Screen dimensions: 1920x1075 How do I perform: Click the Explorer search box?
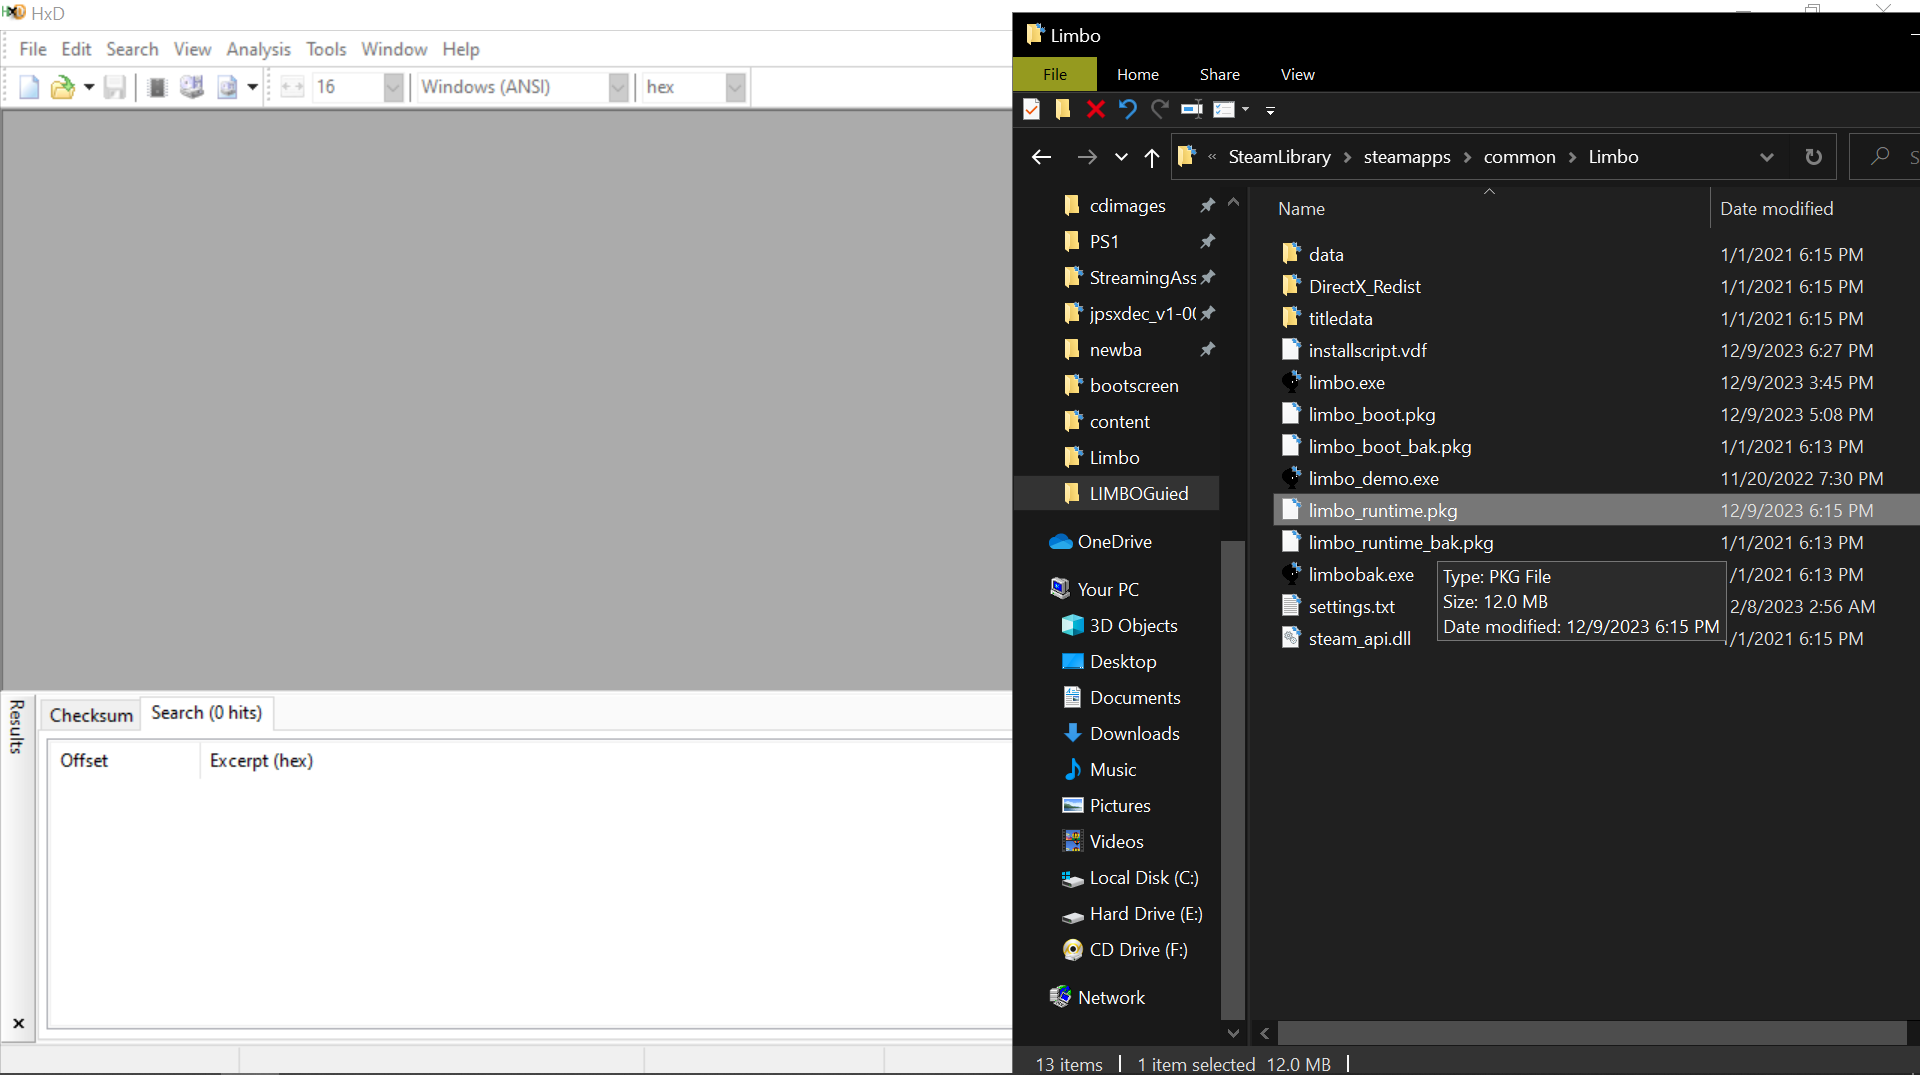pyautogui.click(x=1885, y=157)
